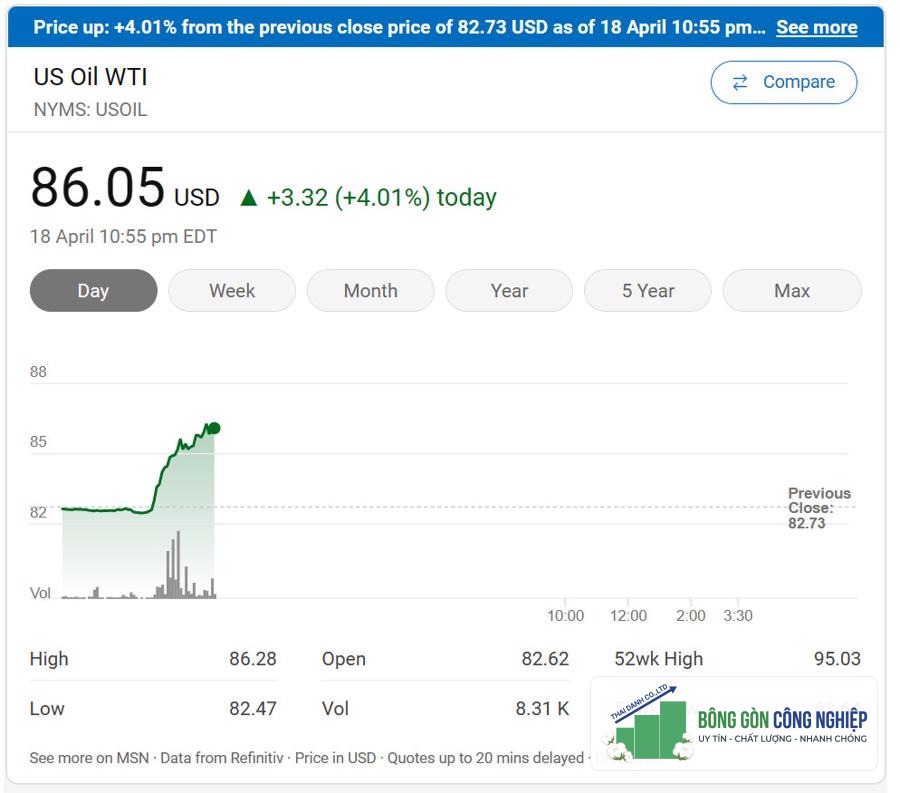The image size is (900, 793).
Task: Show the Max chart range
Action: [792, 290]
